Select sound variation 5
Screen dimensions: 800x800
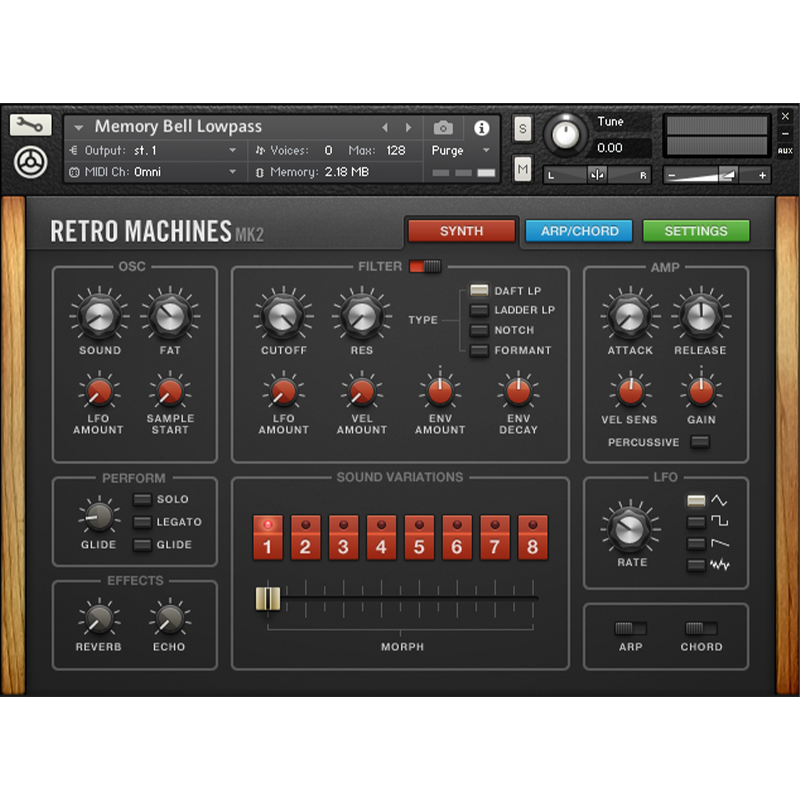[x=419, y=538]
